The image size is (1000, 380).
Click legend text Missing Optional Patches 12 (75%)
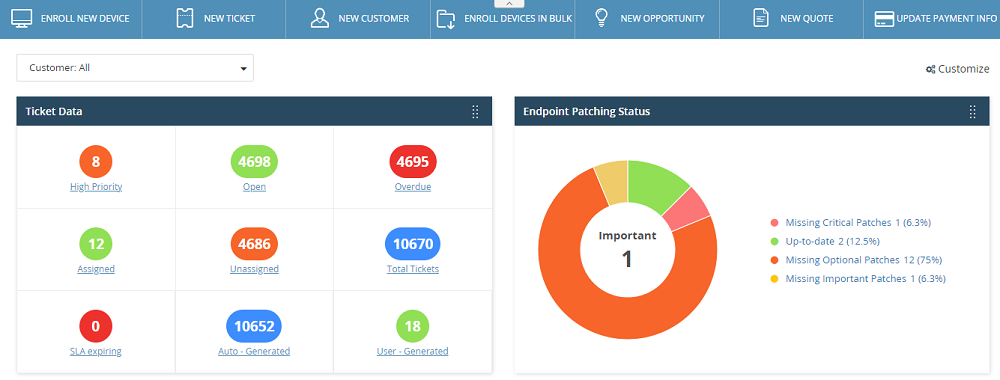(864, 259)
